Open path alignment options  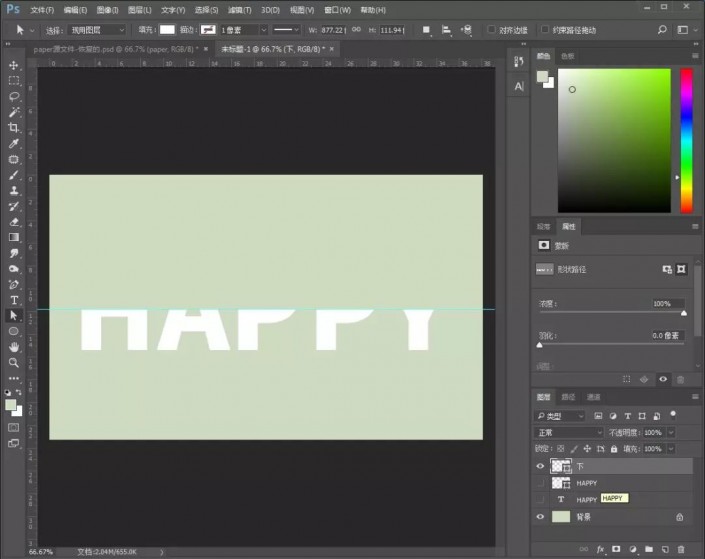click(446, 30)
